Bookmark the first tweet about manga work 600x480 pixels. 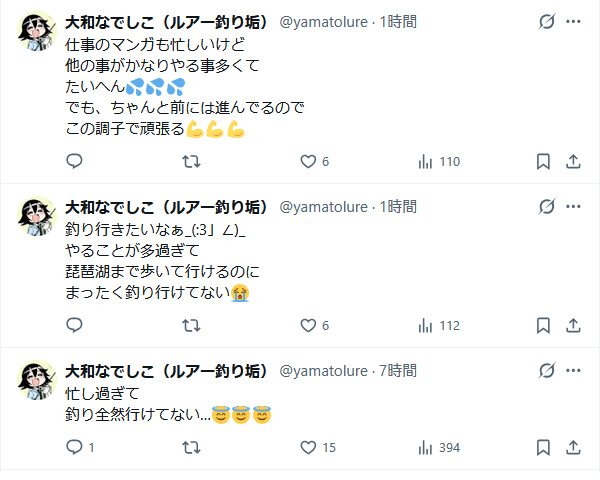543,161
